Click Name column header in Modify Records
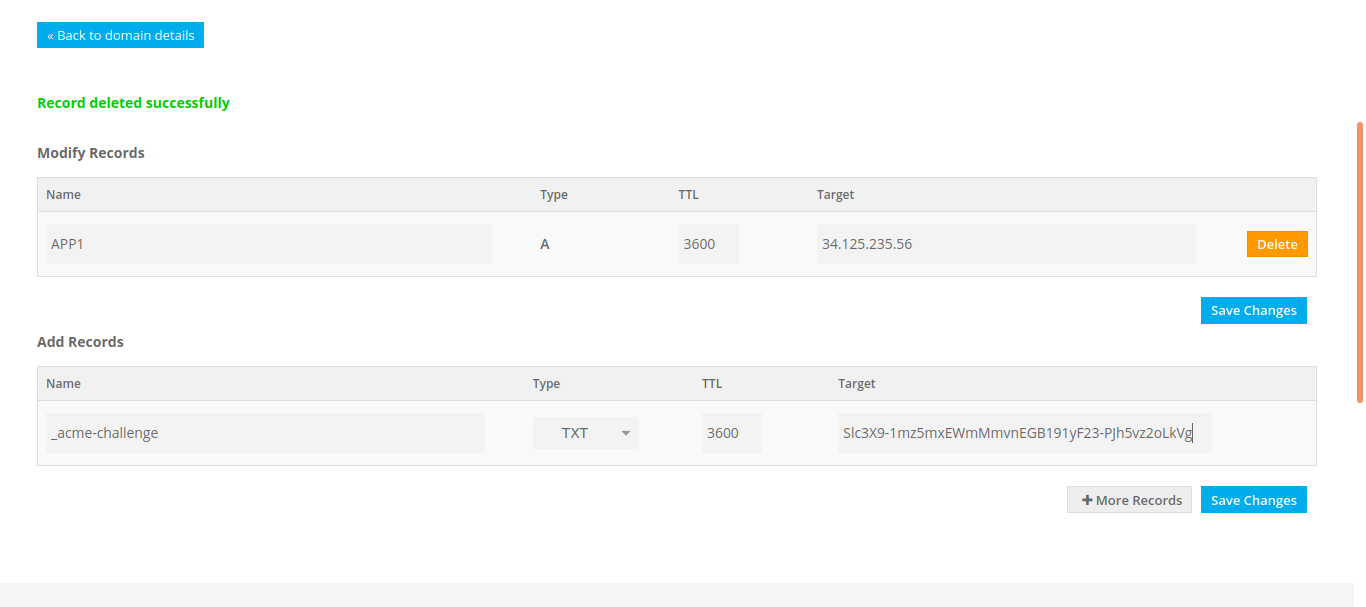1366x607 pixels. click(63, 195)
